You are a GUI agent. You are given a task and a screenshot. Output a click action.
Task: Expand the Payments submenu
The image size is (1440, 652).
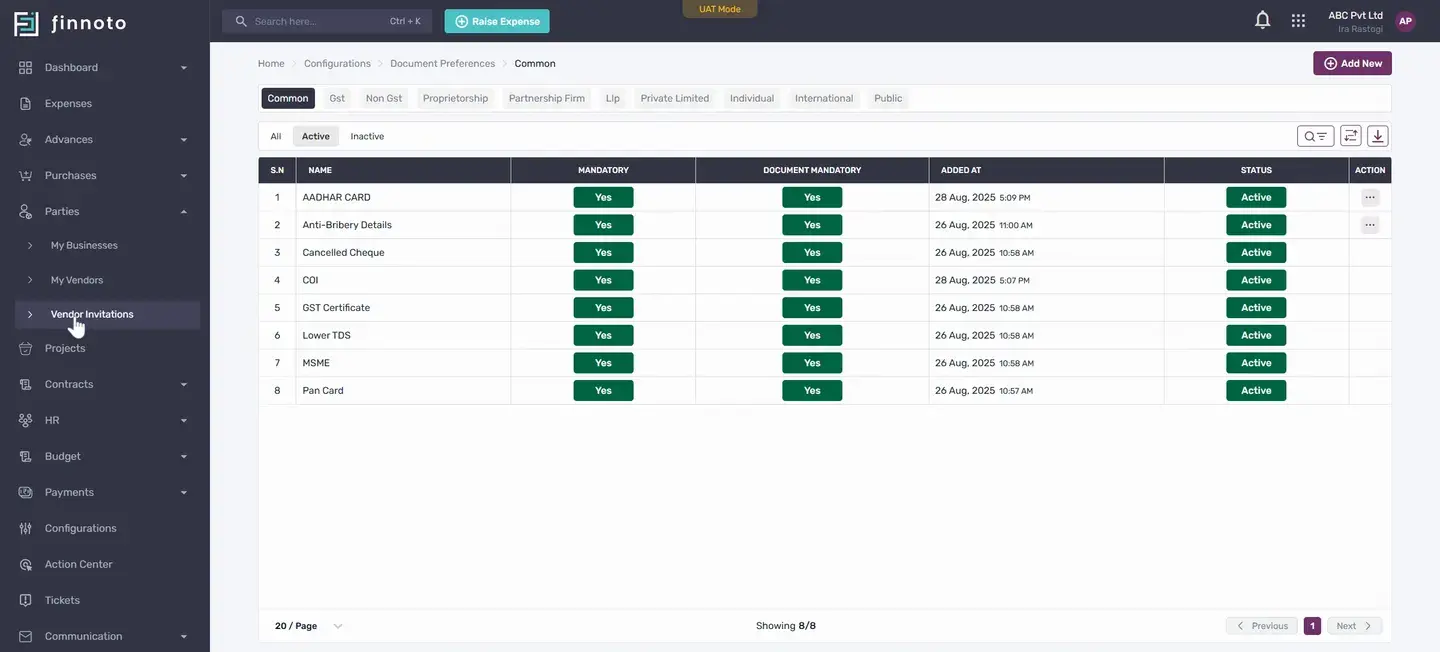(x=184, y=492)
